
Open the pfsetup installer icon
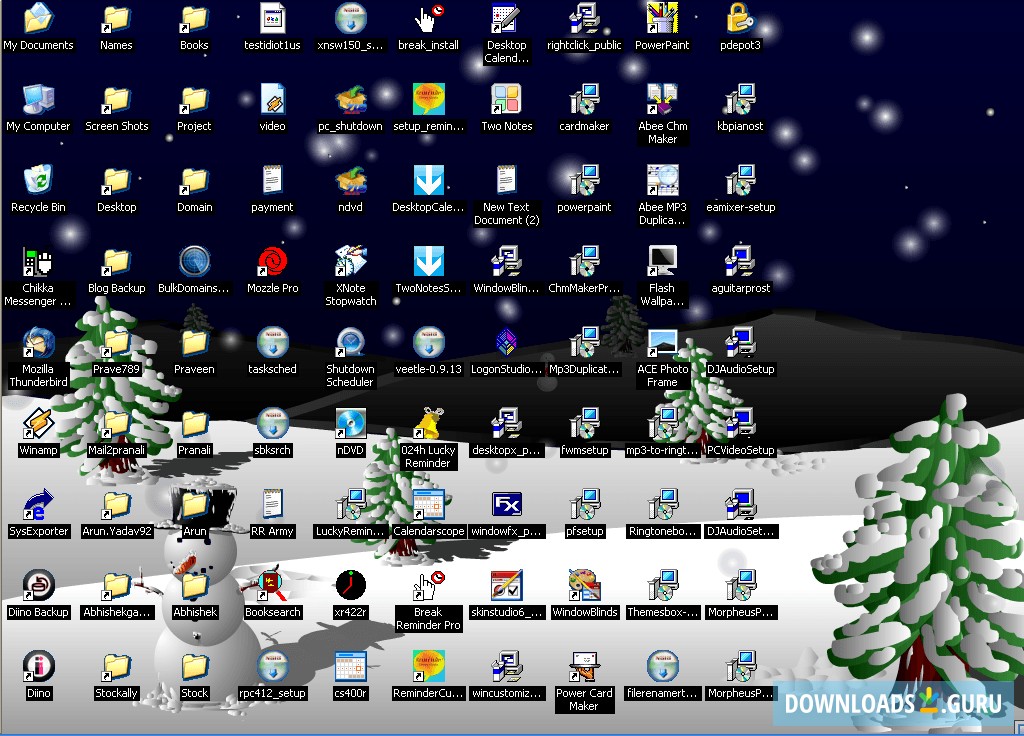[584, 504]
